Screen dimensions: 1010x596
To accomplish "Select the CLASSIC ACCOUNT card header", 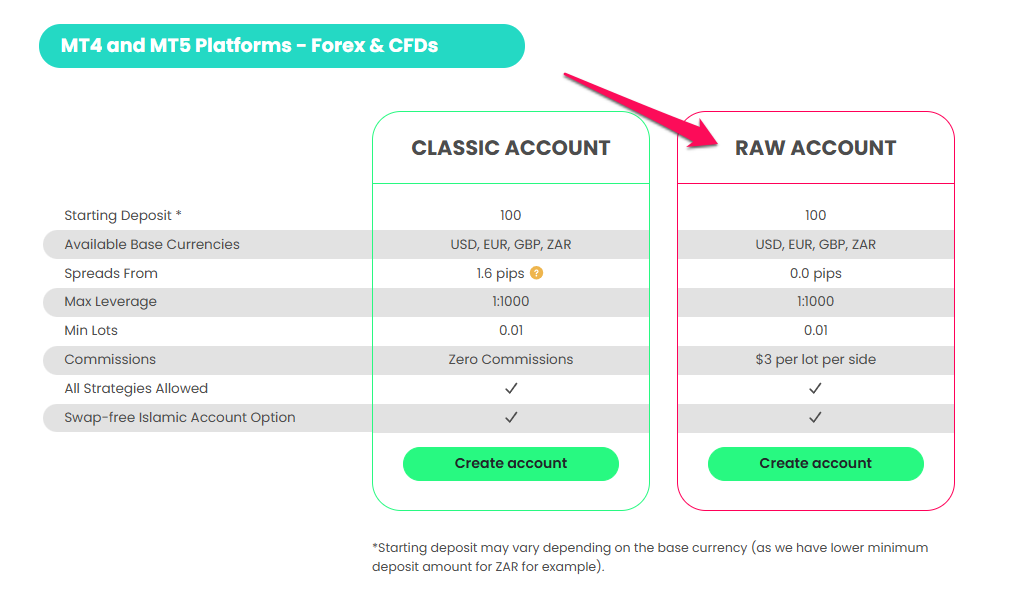I will tap(511, 146).
